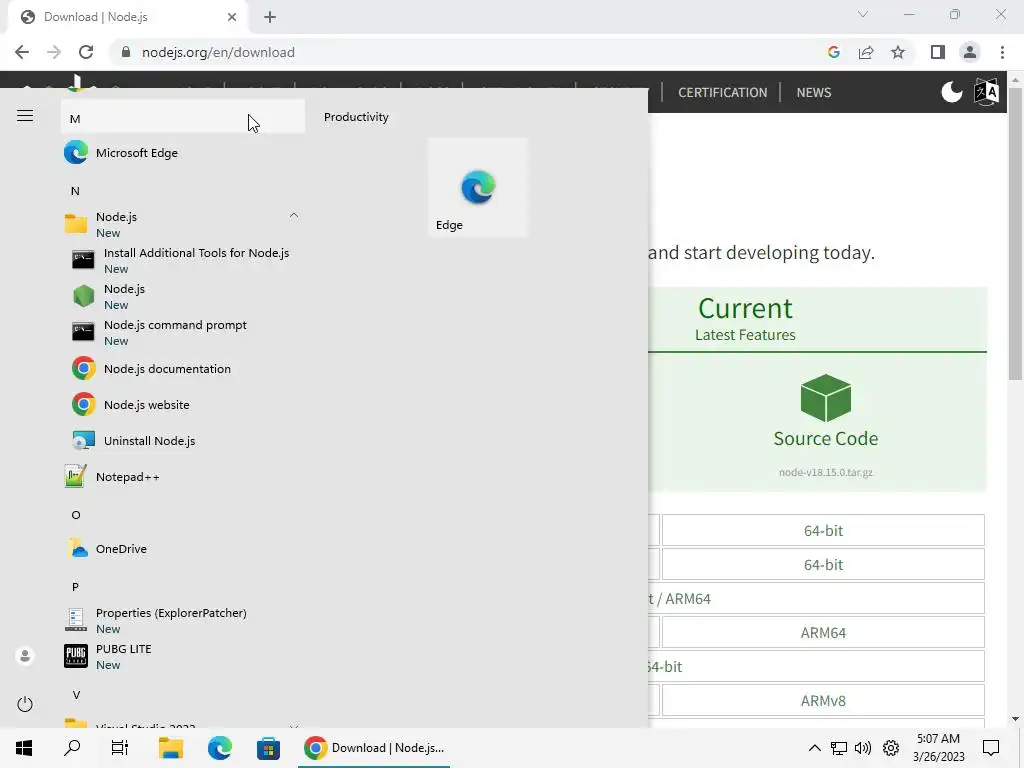The height and width of the screenshot is (768, 1024).
Task: Open Task View on the taskbar
Action: pos(120,747)
